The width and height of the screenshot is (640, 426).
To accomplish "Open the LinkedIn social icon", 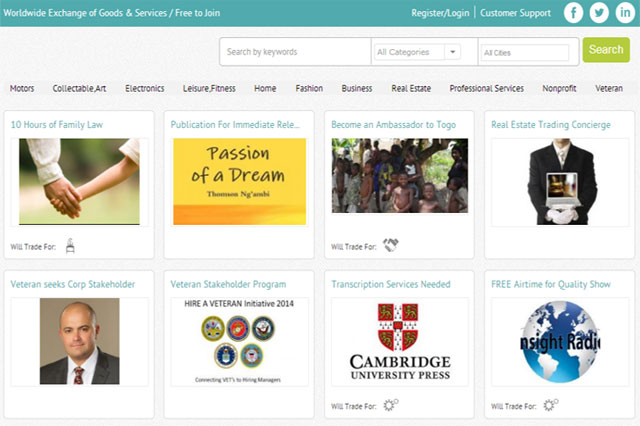I will coord(624,13).
